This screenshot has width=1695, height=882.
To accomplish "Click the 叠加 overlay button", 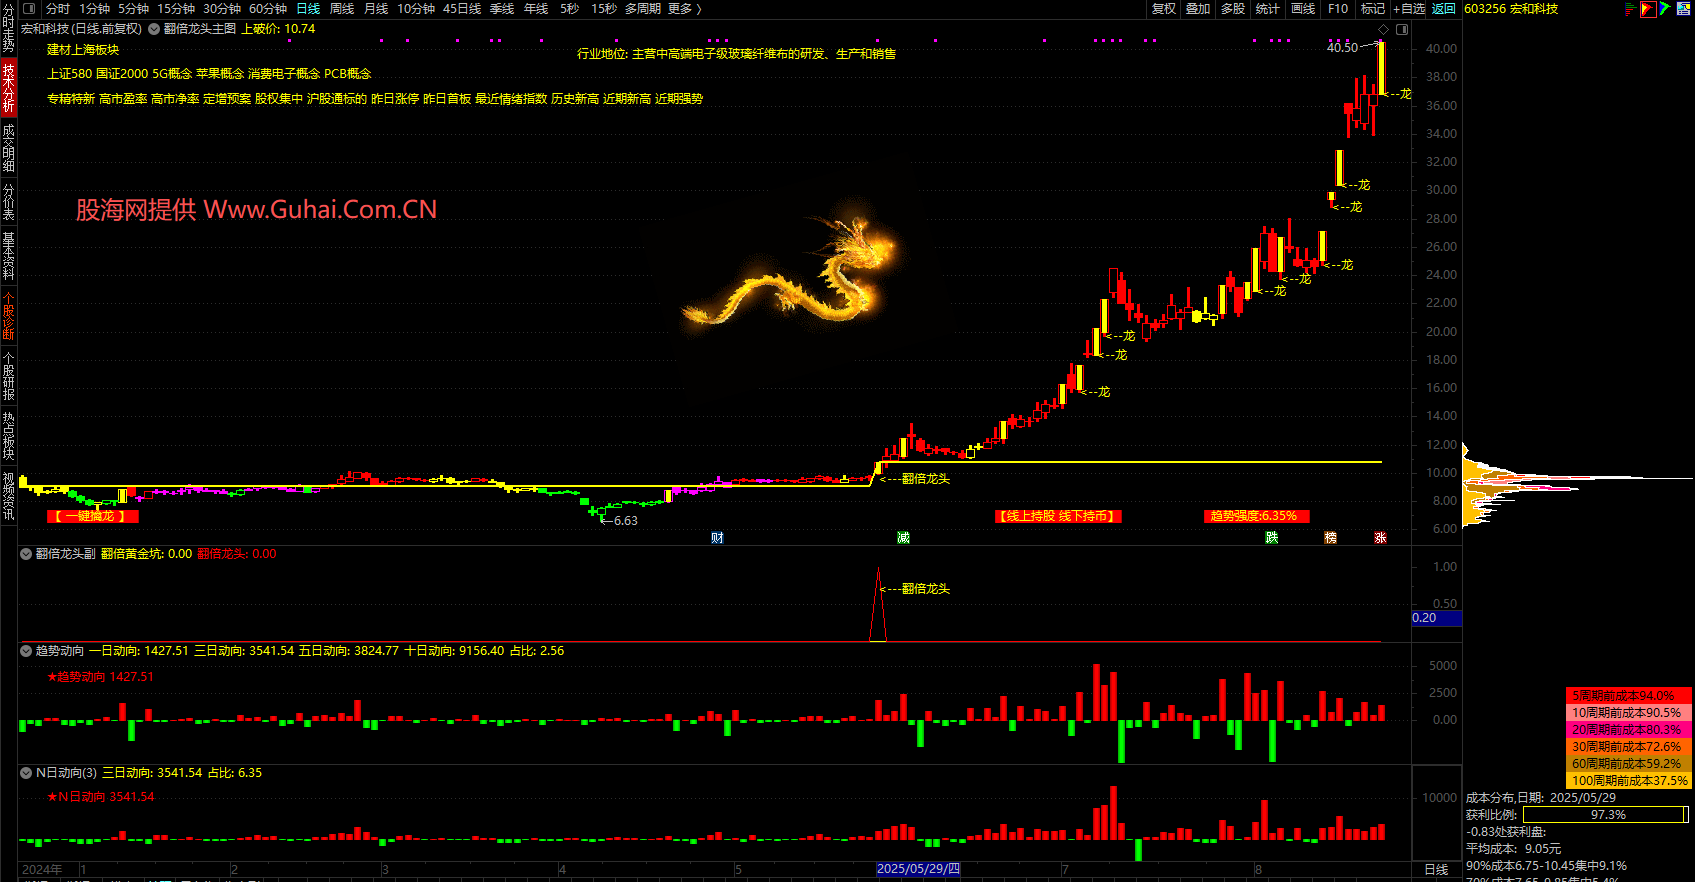I will 1198,8.
